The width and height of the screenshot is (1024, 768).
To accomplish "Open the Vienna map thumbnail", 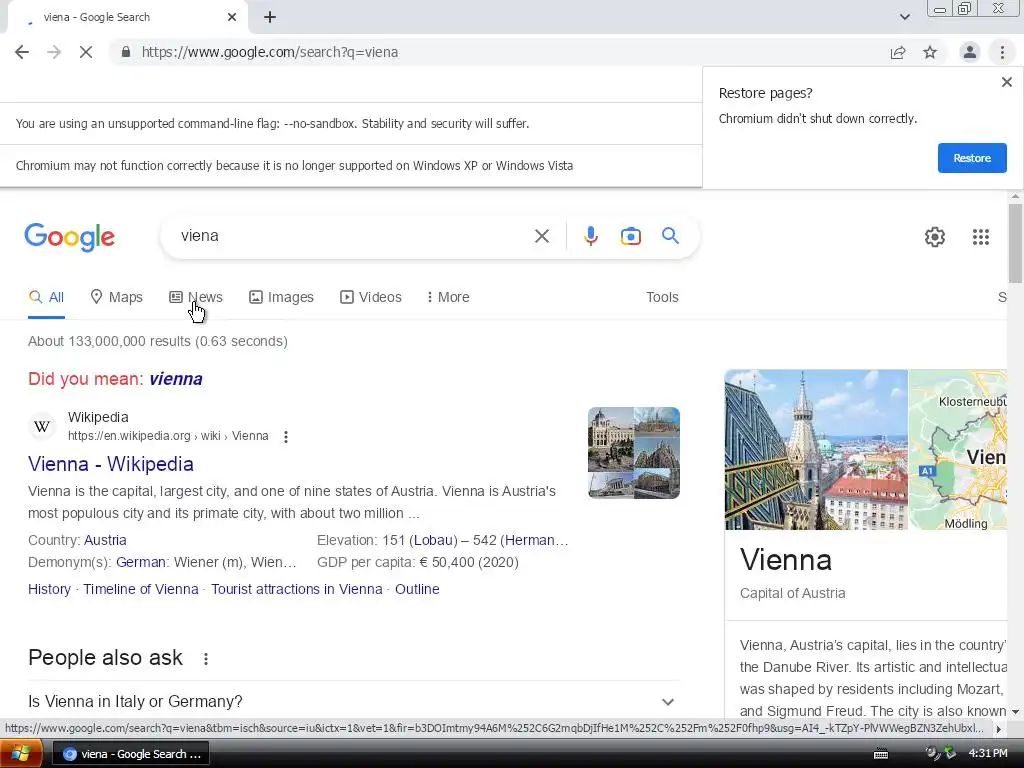I will click(x=958, y=449).
